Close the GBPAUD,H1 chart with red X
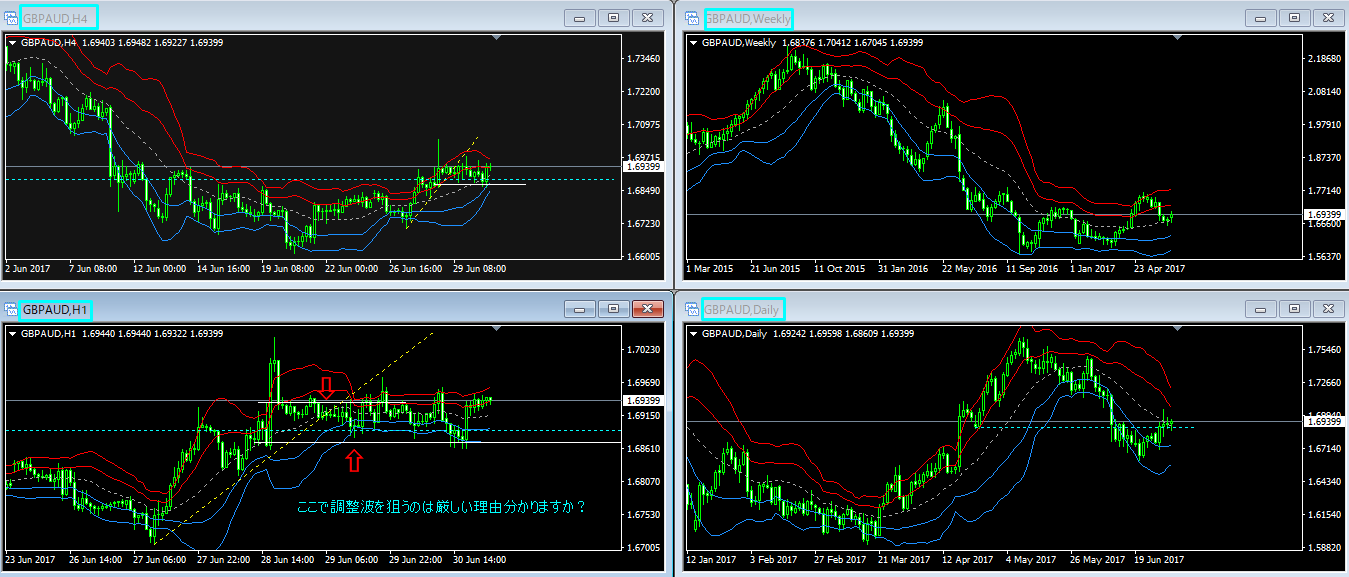Image resolution: width=1349 pixels, height=577 pixels. pos(648,310)
